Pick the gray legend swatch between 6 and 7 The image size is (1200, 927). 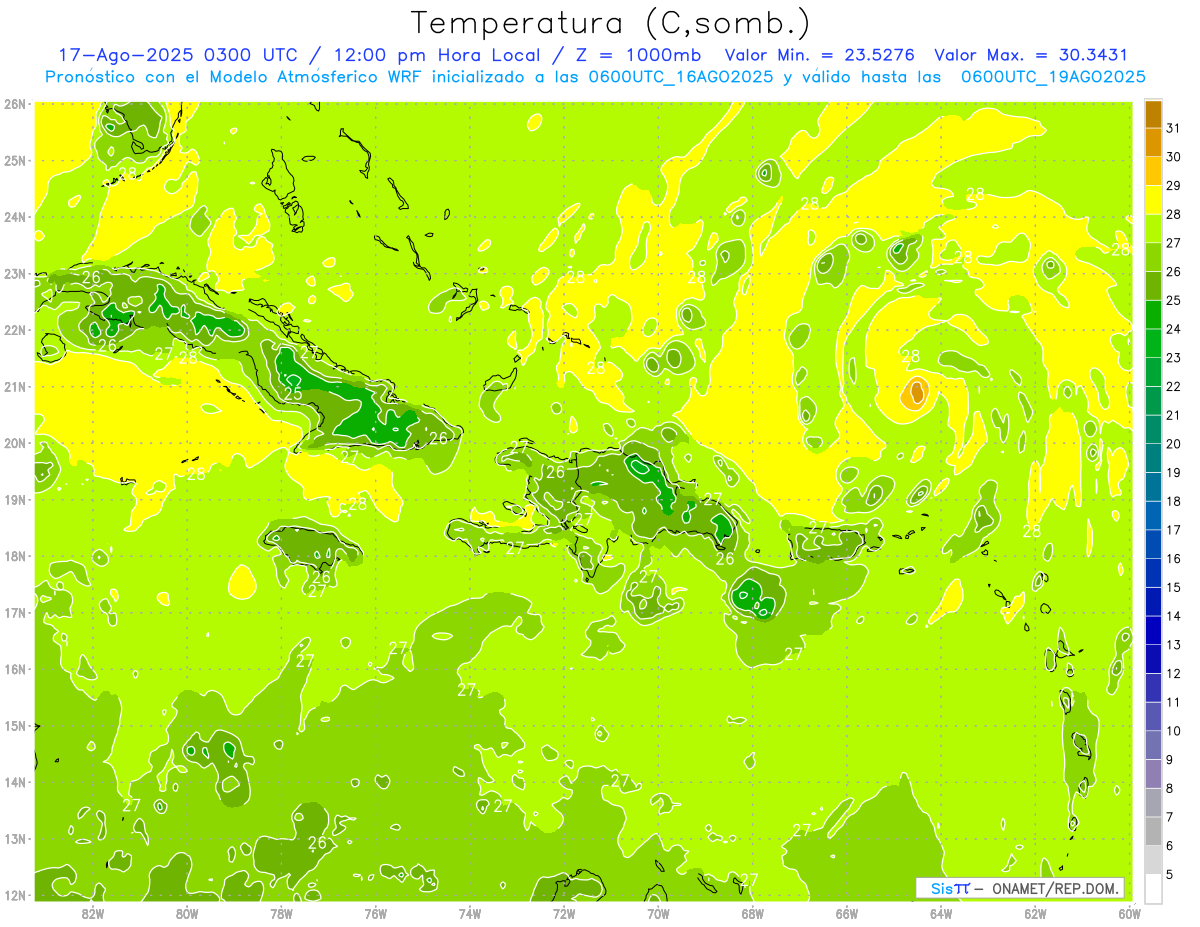pos(1153,832)
